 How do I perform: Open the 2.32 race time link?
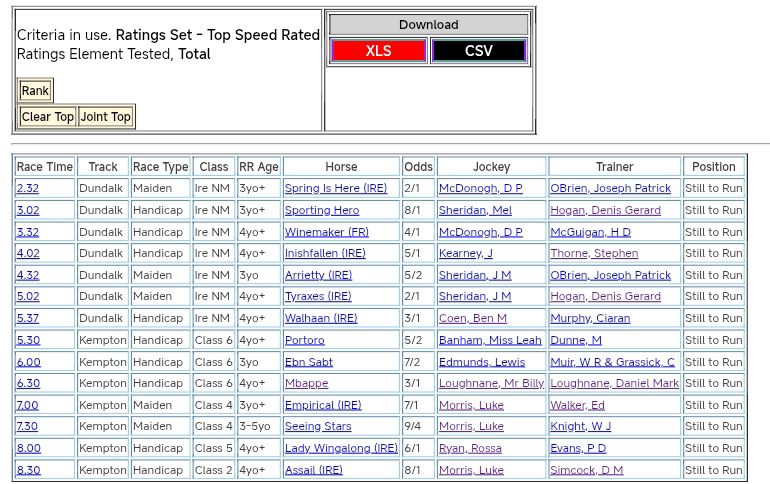click(28, 188)
